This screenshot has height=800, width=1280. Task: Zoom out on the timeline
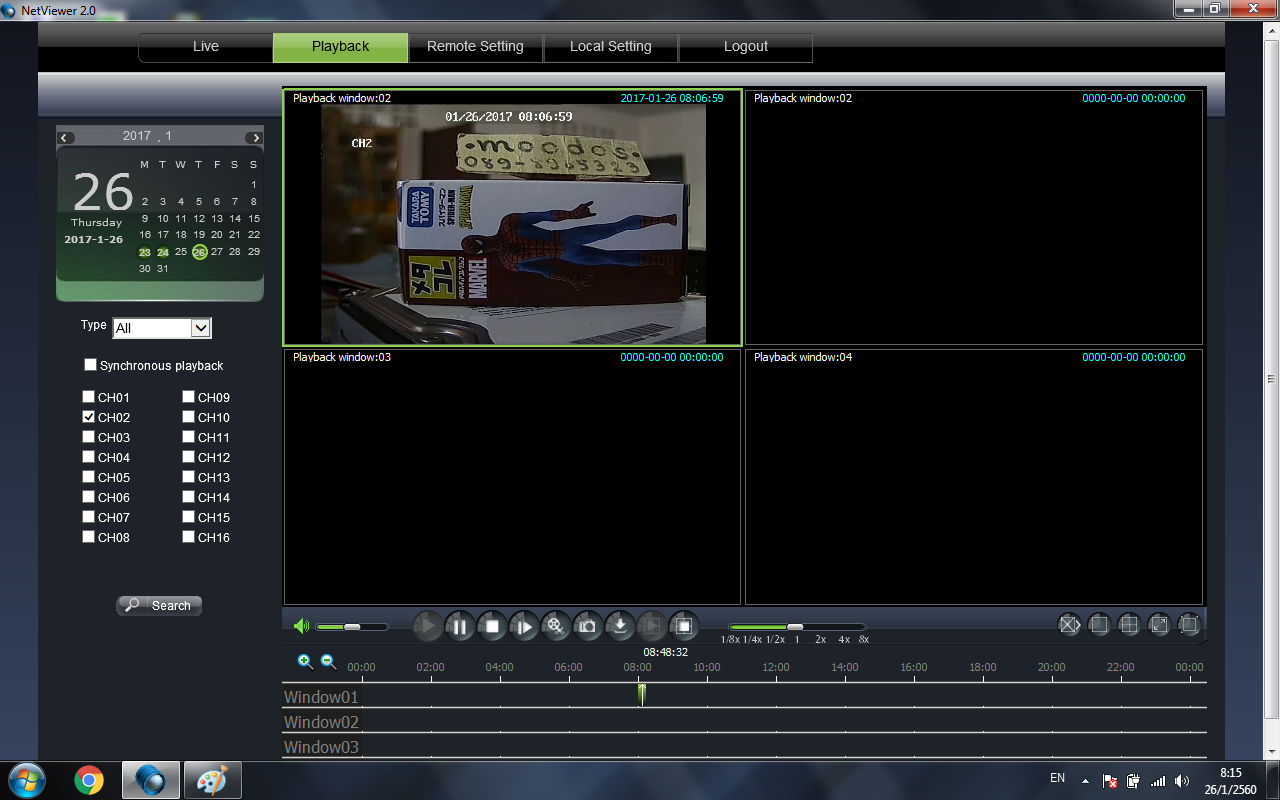pyautogui.click(x=328, y=661)
